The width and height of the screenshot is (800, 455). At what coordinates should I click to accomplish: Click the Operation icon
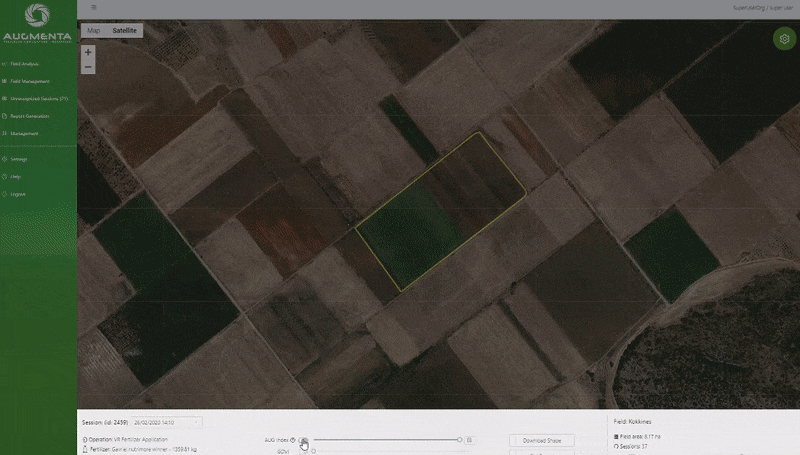point(85,439)
